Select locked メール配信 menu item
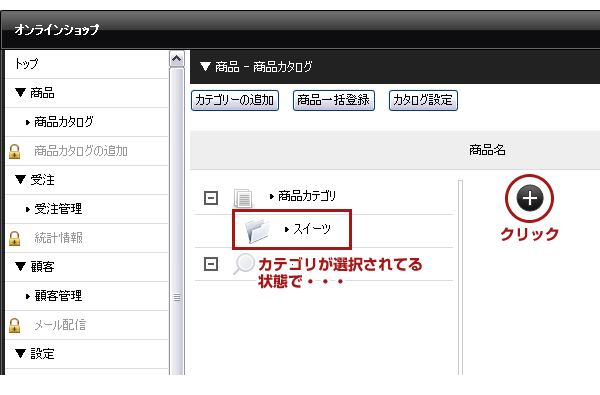 [60, 325]
